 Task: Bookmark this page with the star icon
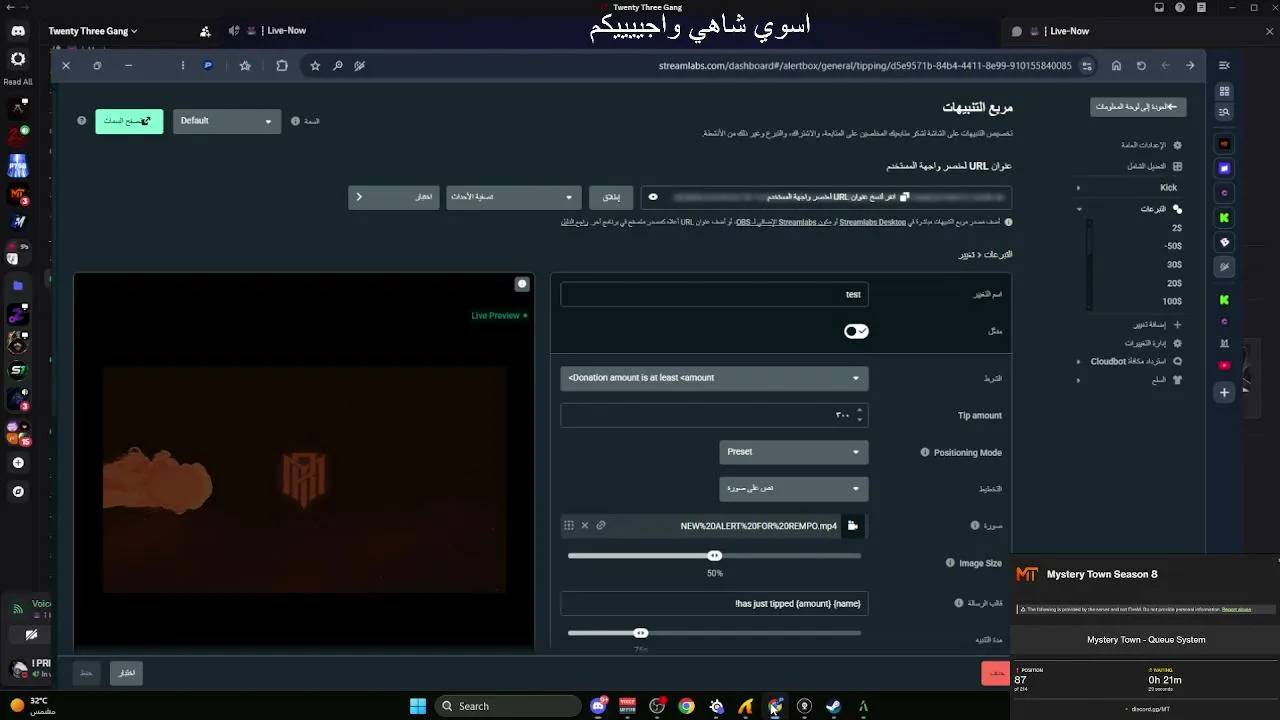(x=315, y=66)
